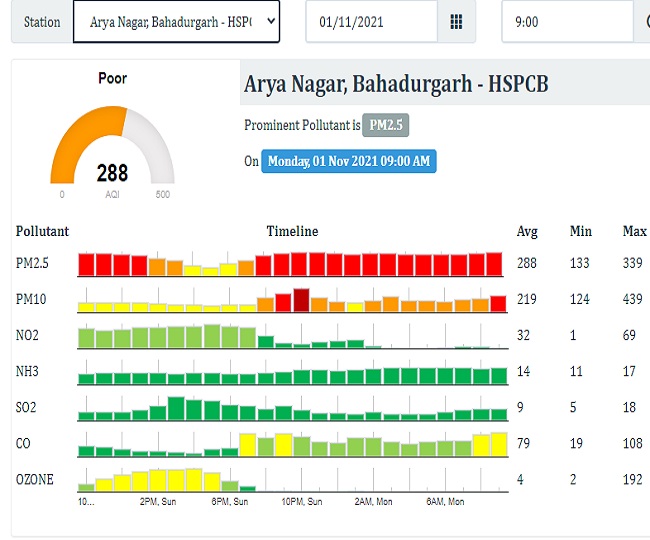This screenshot has width=650, height=540.
Task: Click the dark red PM10 bar in the timeline
Action: tap(301, 300)
